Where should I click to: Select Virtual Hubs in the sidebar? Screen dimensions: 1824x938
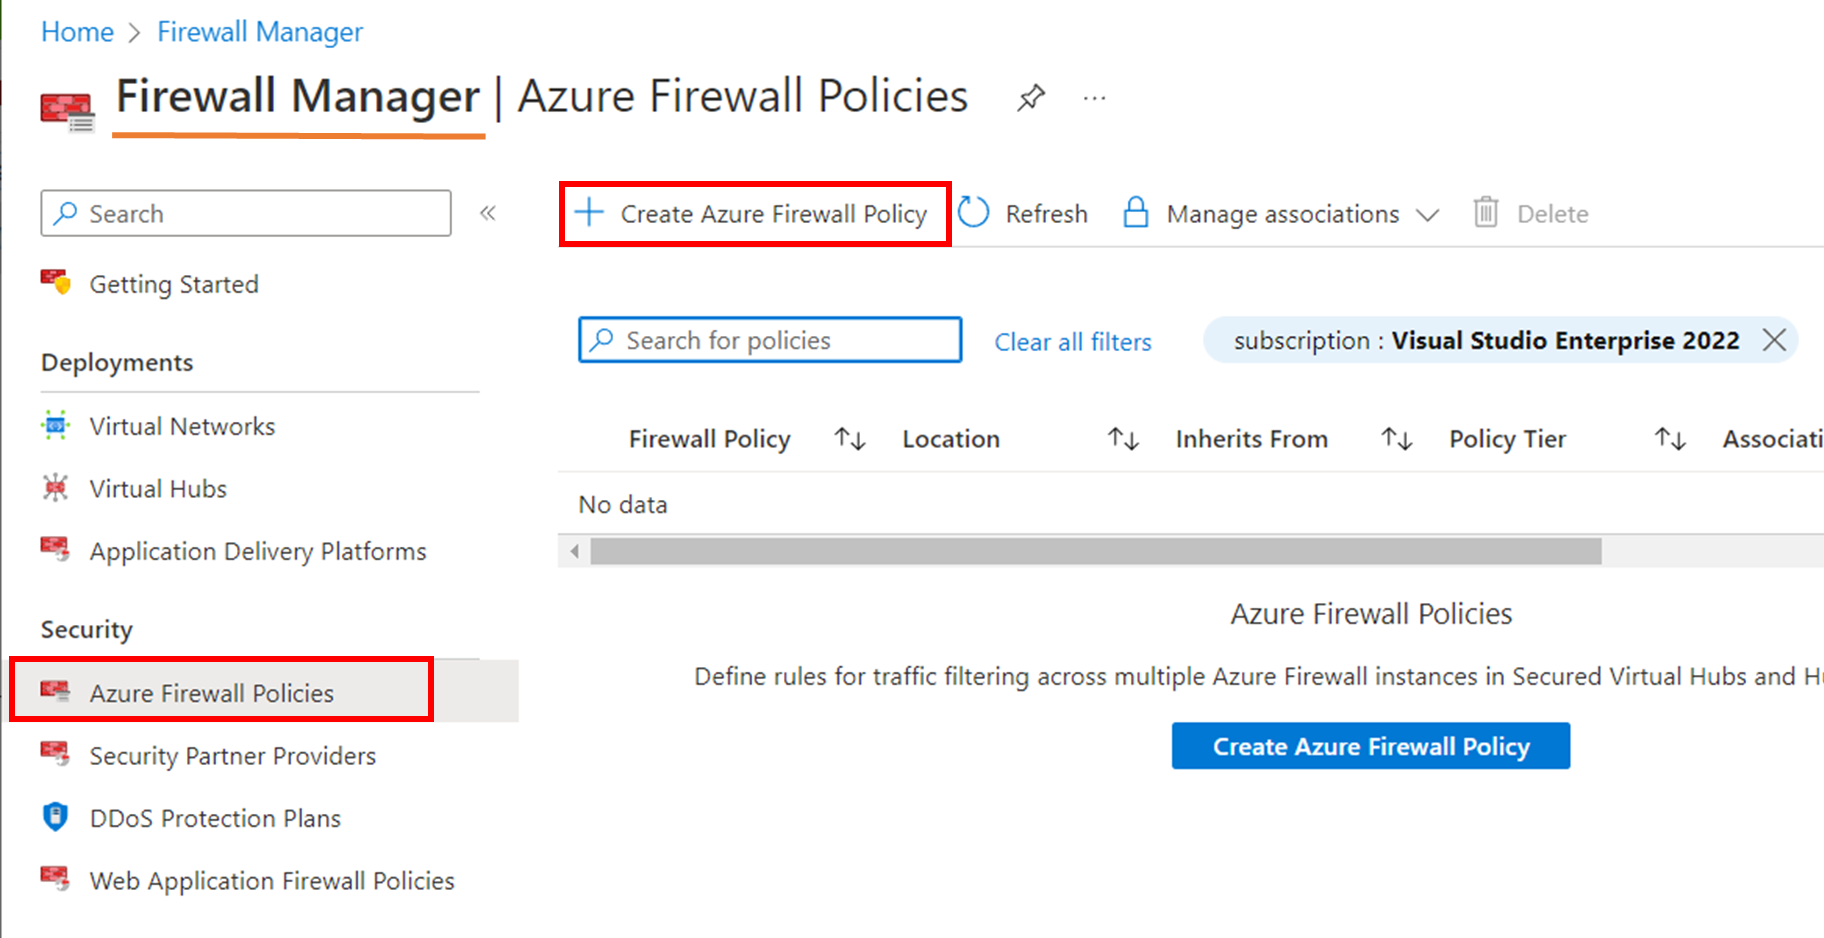[x=157, y=489]
